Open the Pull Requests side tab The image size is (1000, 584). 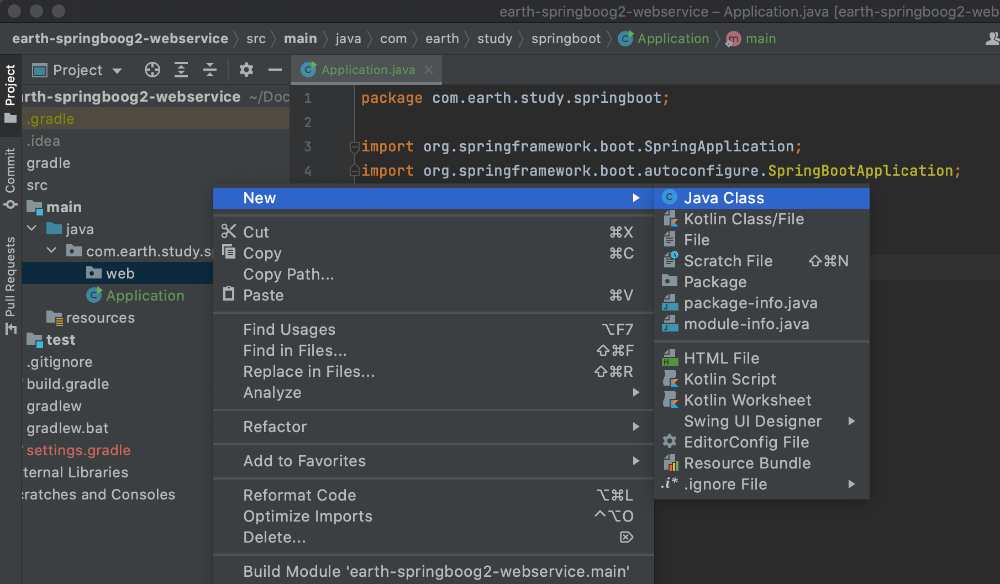pos(10,285)
